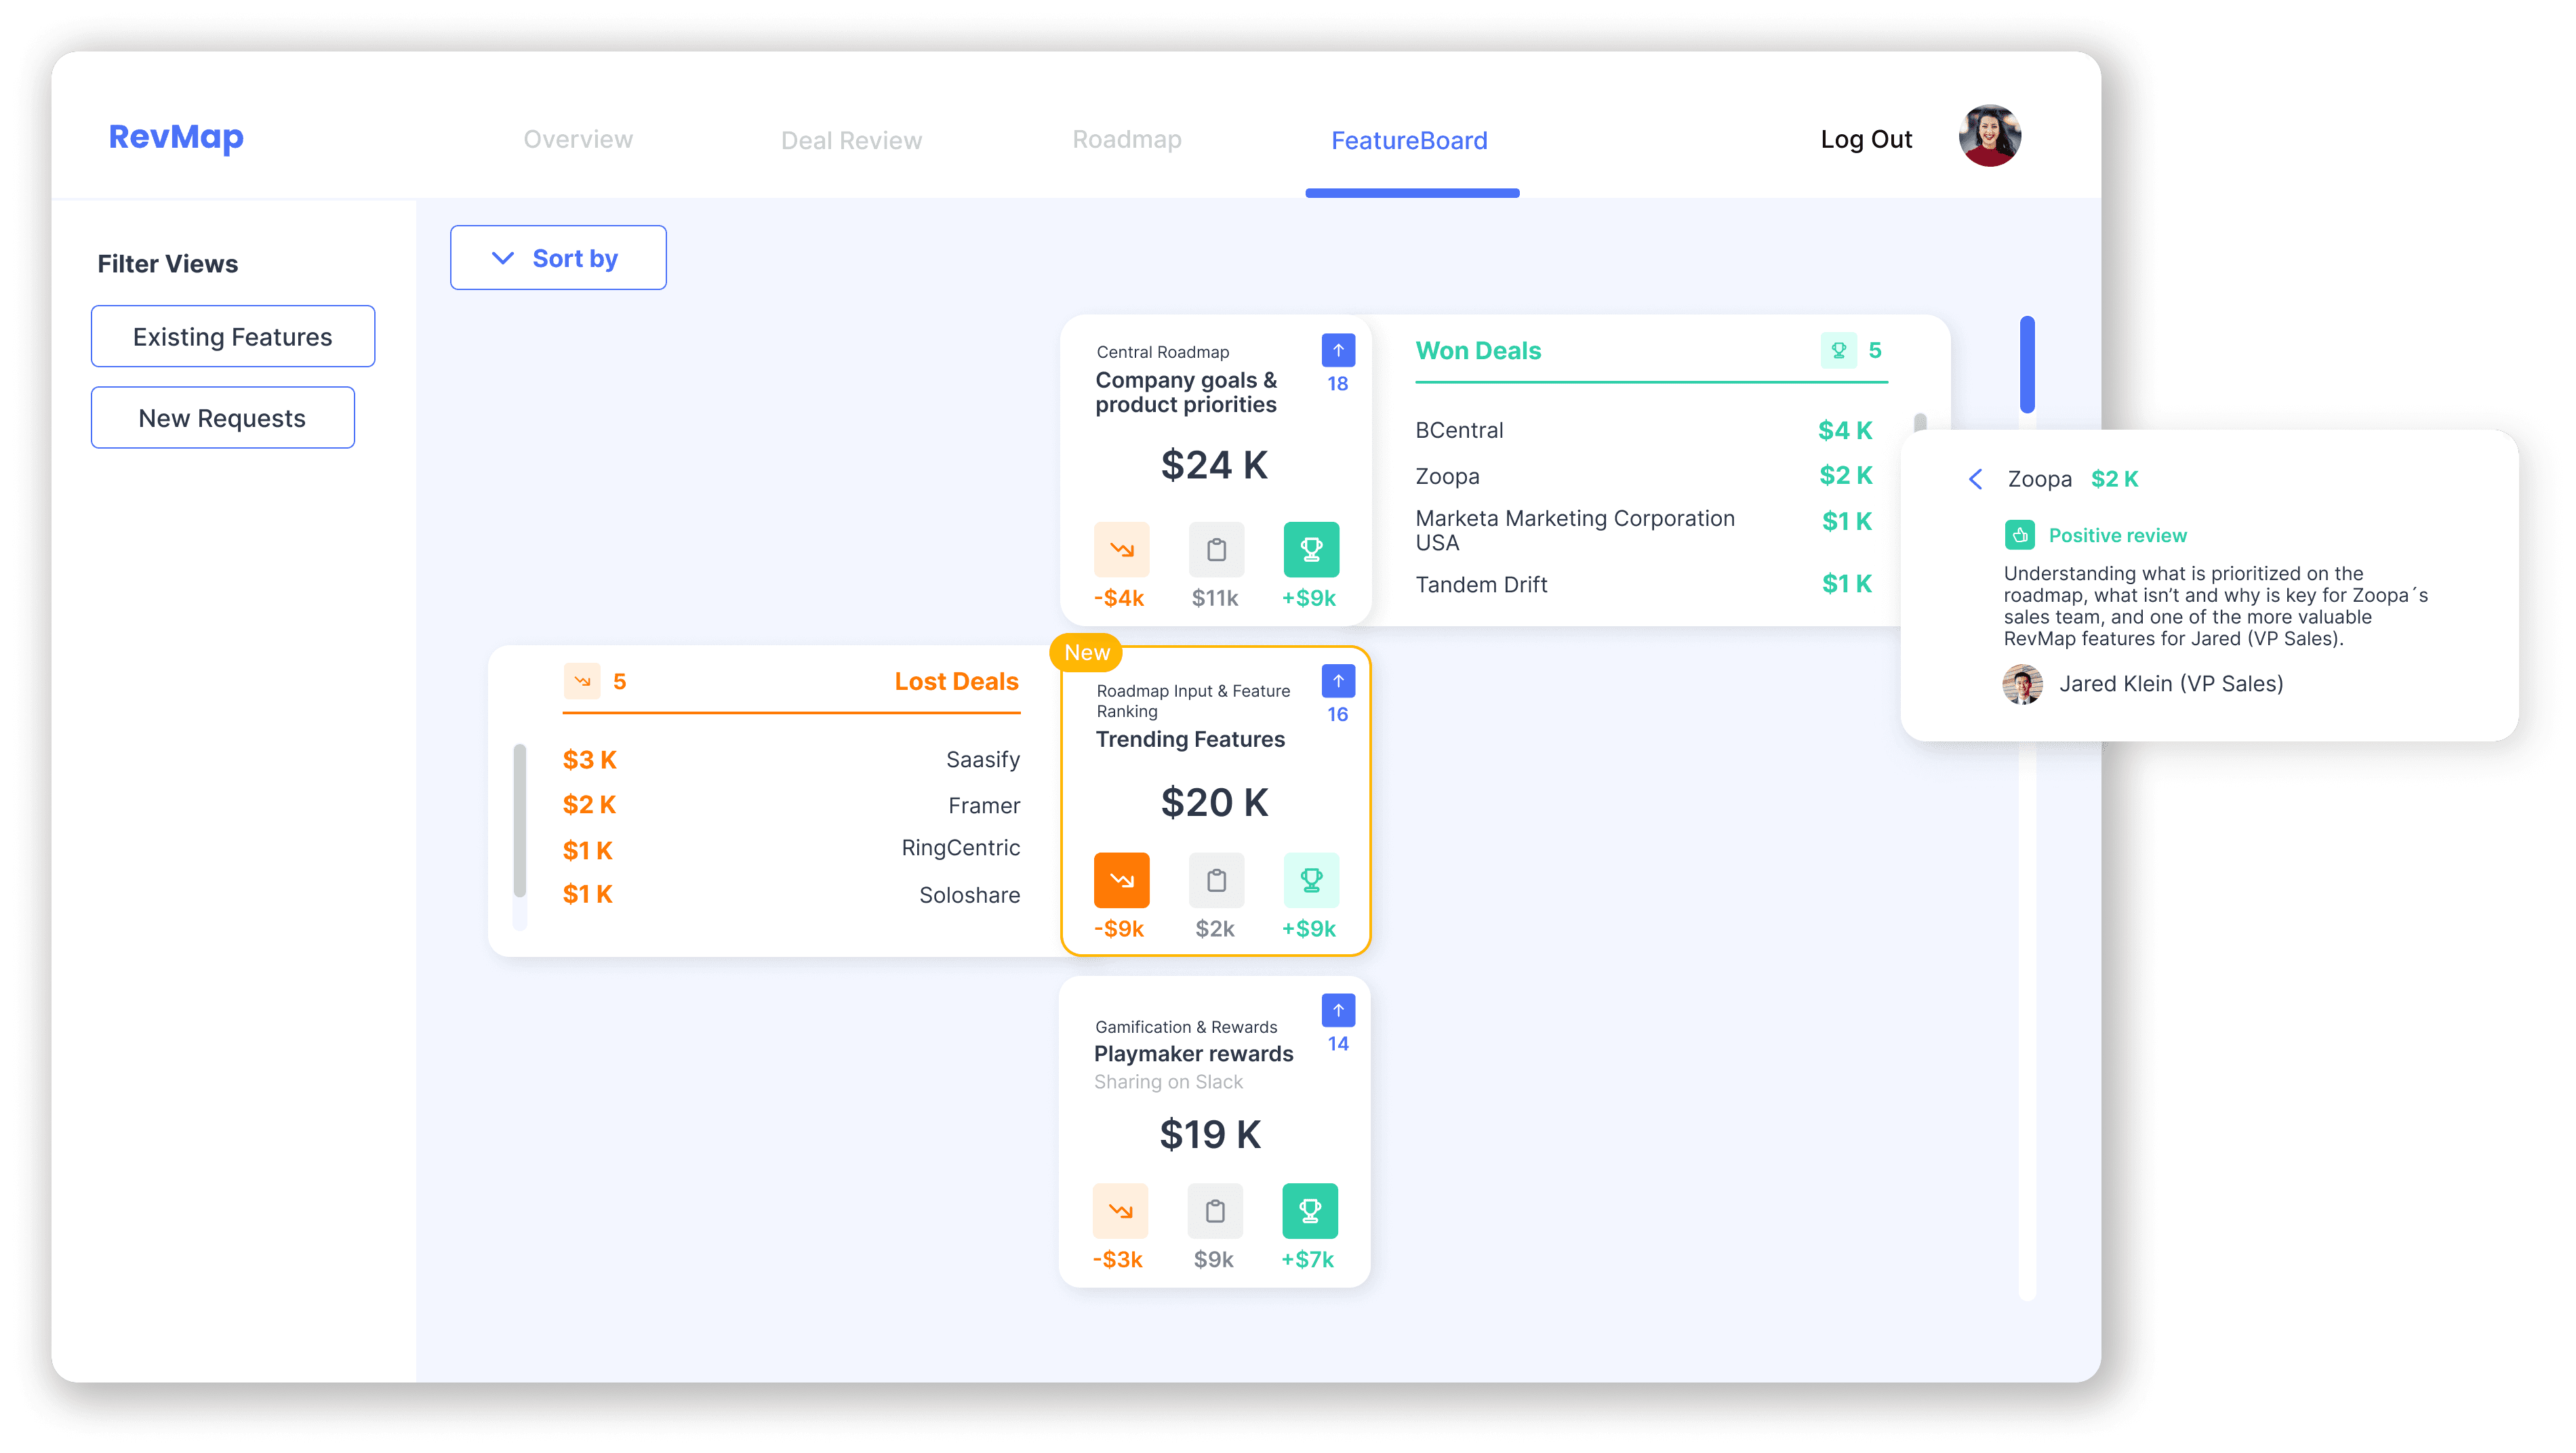Click the green trophy icon on the $24 K card

click(1310, 550)
